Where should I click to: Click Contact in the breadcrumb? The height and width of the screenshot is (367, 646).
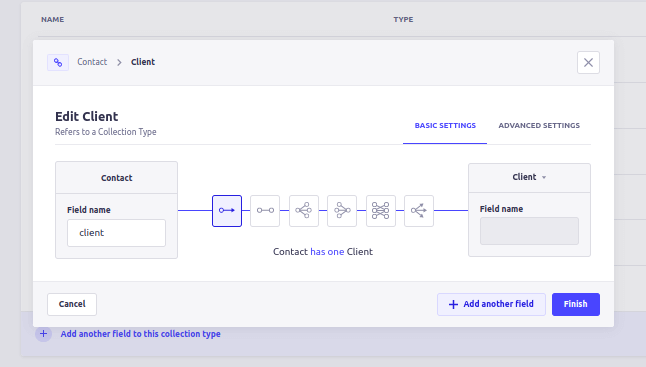point(92,62)
